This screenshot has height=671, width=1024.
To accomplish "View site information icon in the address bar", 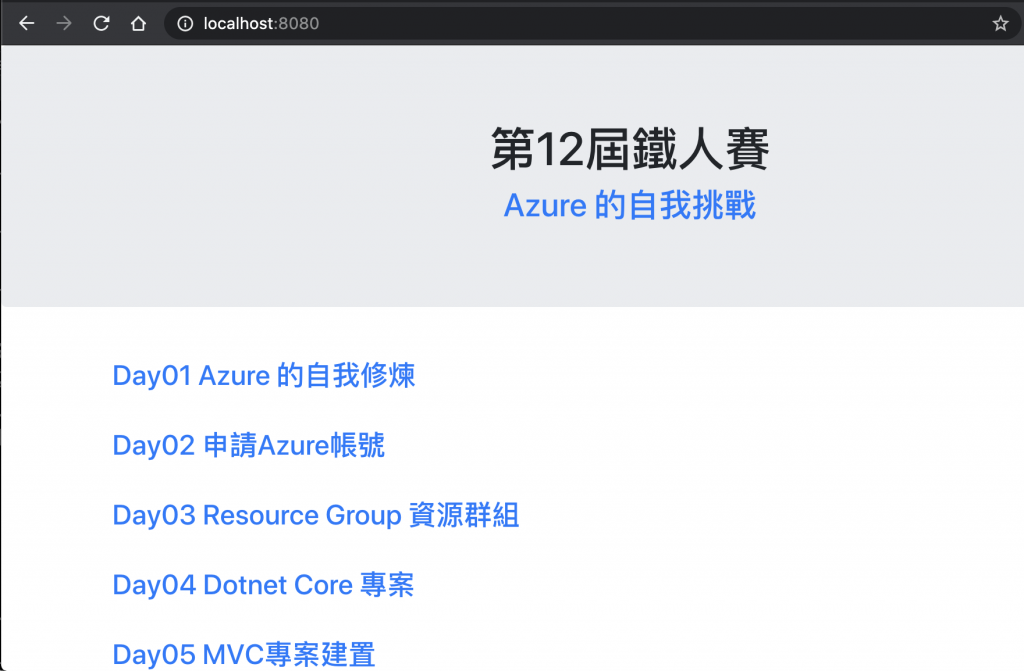I will coord(185,24).
